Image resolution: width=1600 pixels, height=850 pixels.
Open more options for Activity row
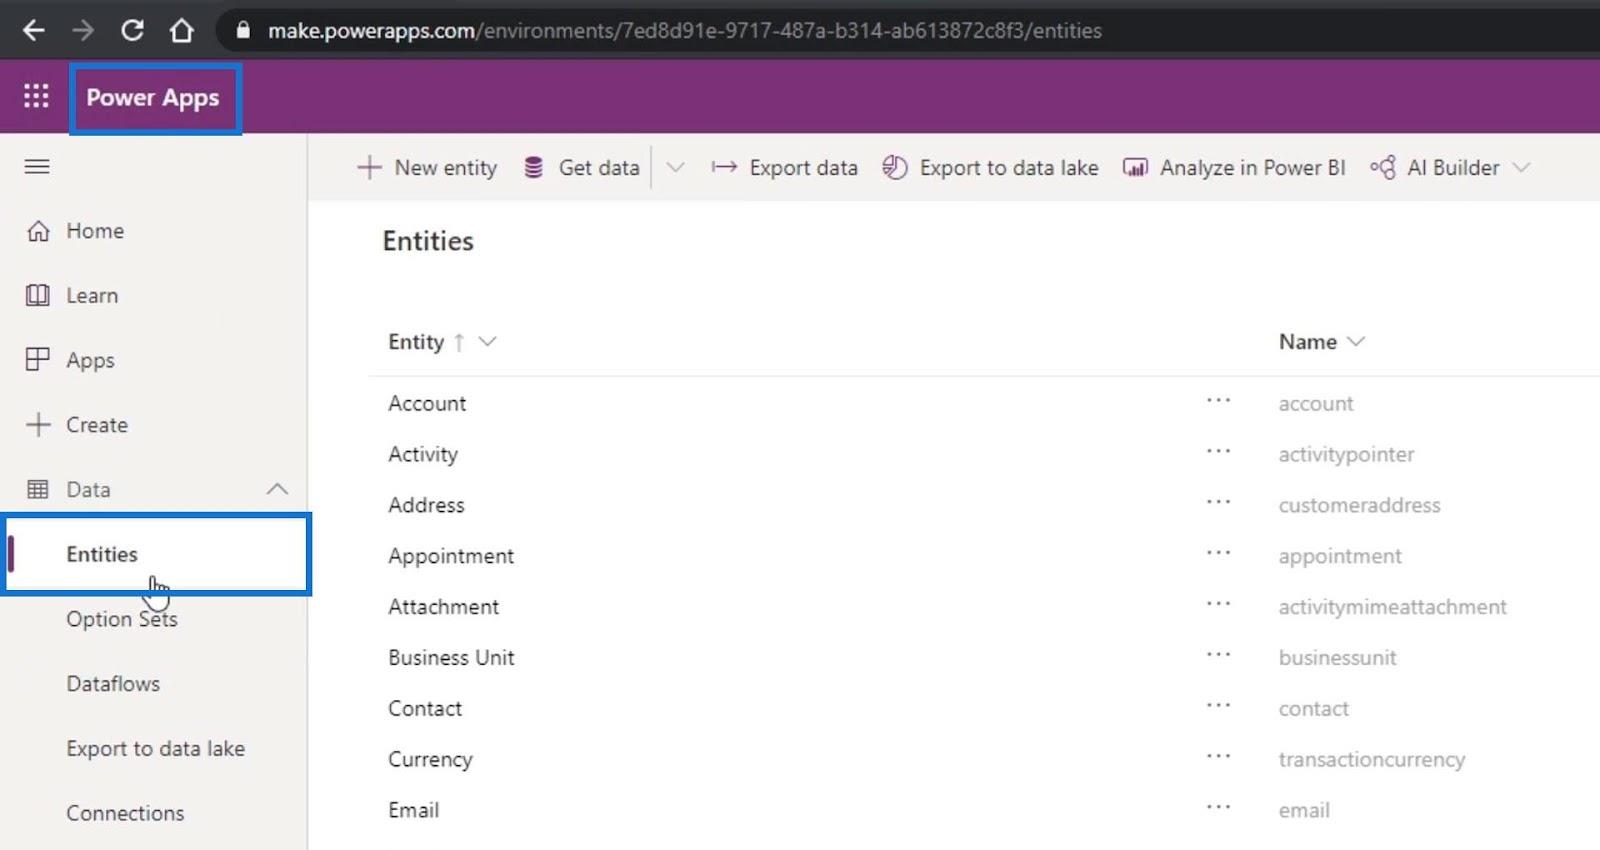[x=1218, y=451]
